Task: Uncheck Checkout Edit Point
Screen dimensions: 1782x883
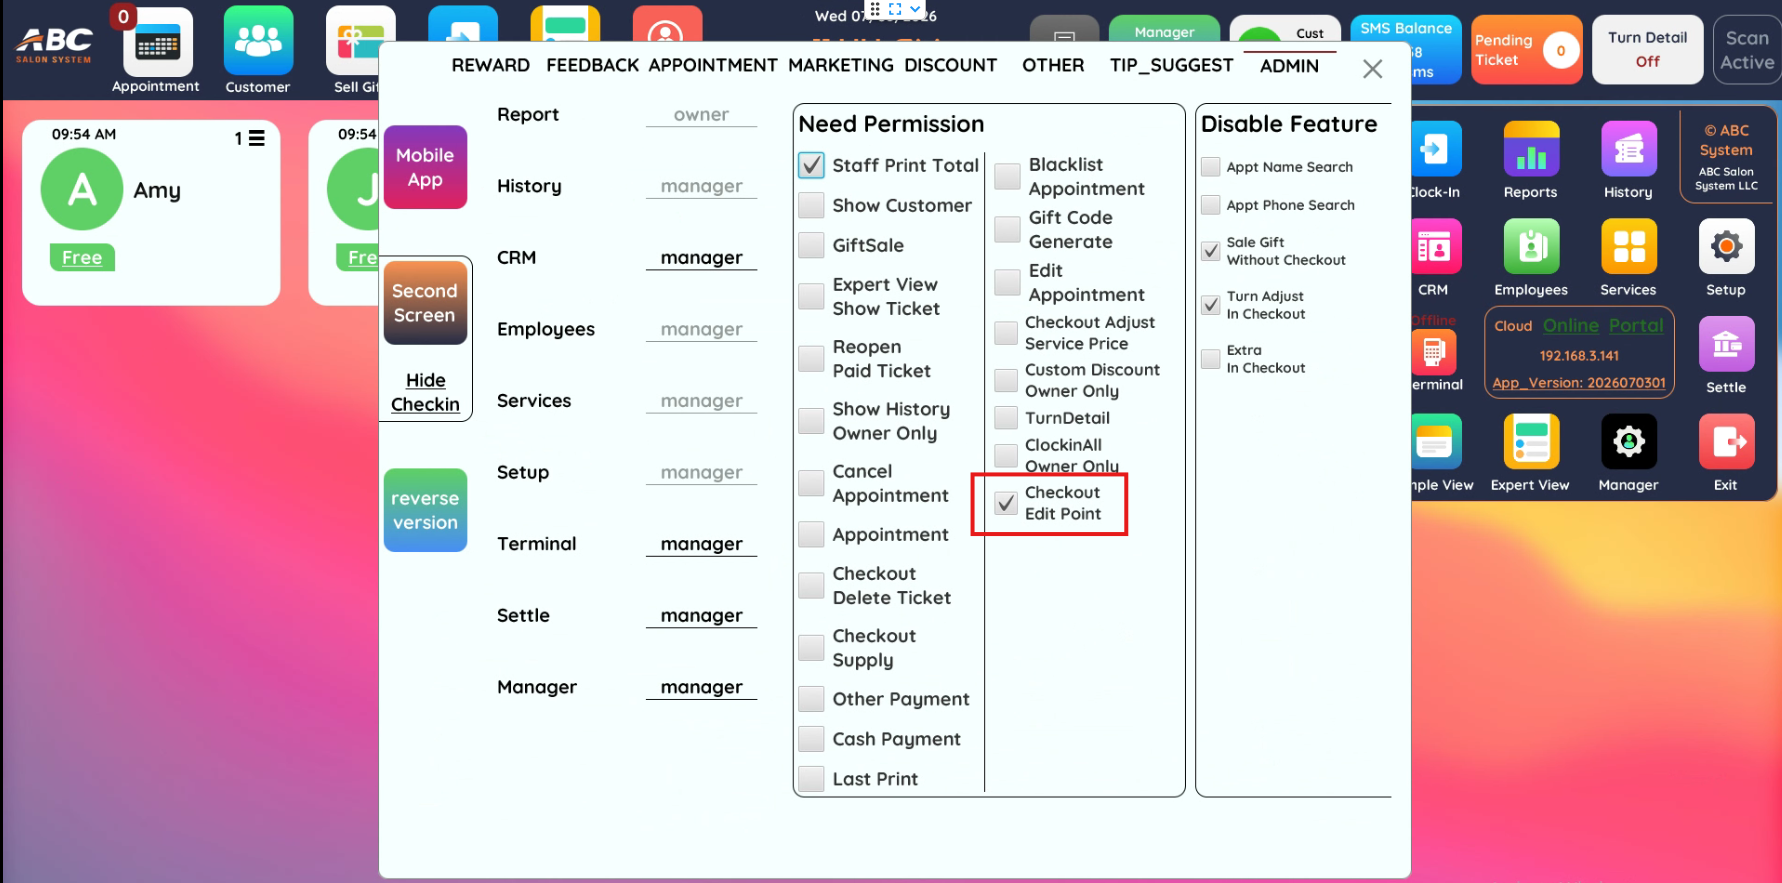Action: [x=1006, y=503]
